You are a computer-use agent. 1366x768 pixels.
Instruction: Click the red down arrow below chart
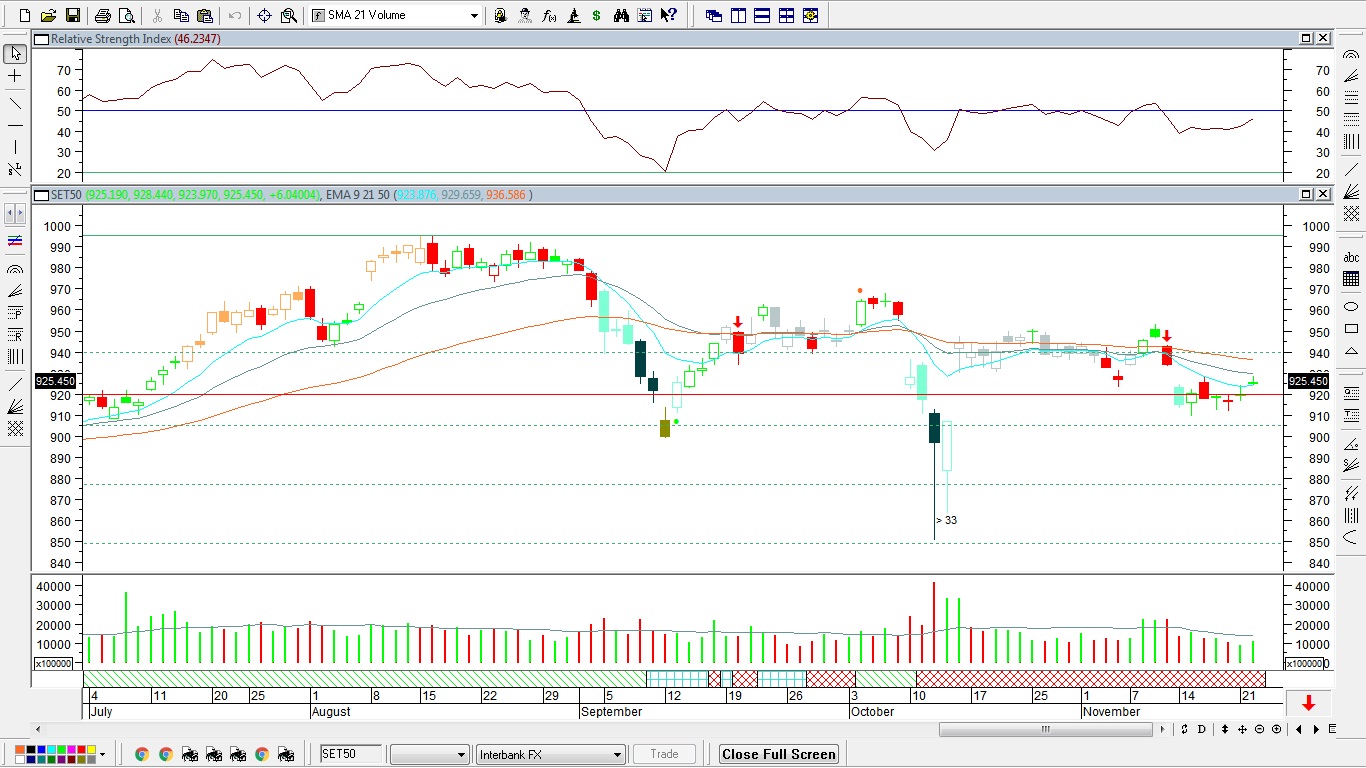point(1308,704)
